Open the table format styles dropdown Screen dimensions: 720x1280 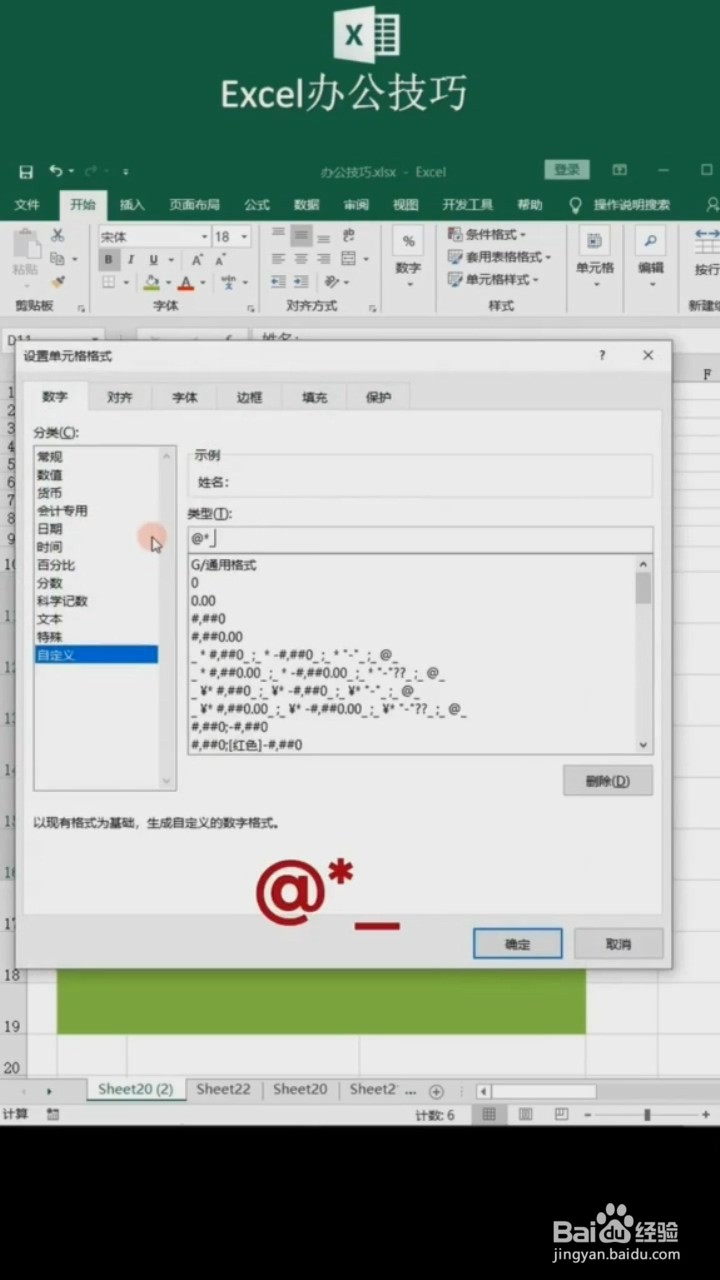pyautogui.click(x=499, y=257)
